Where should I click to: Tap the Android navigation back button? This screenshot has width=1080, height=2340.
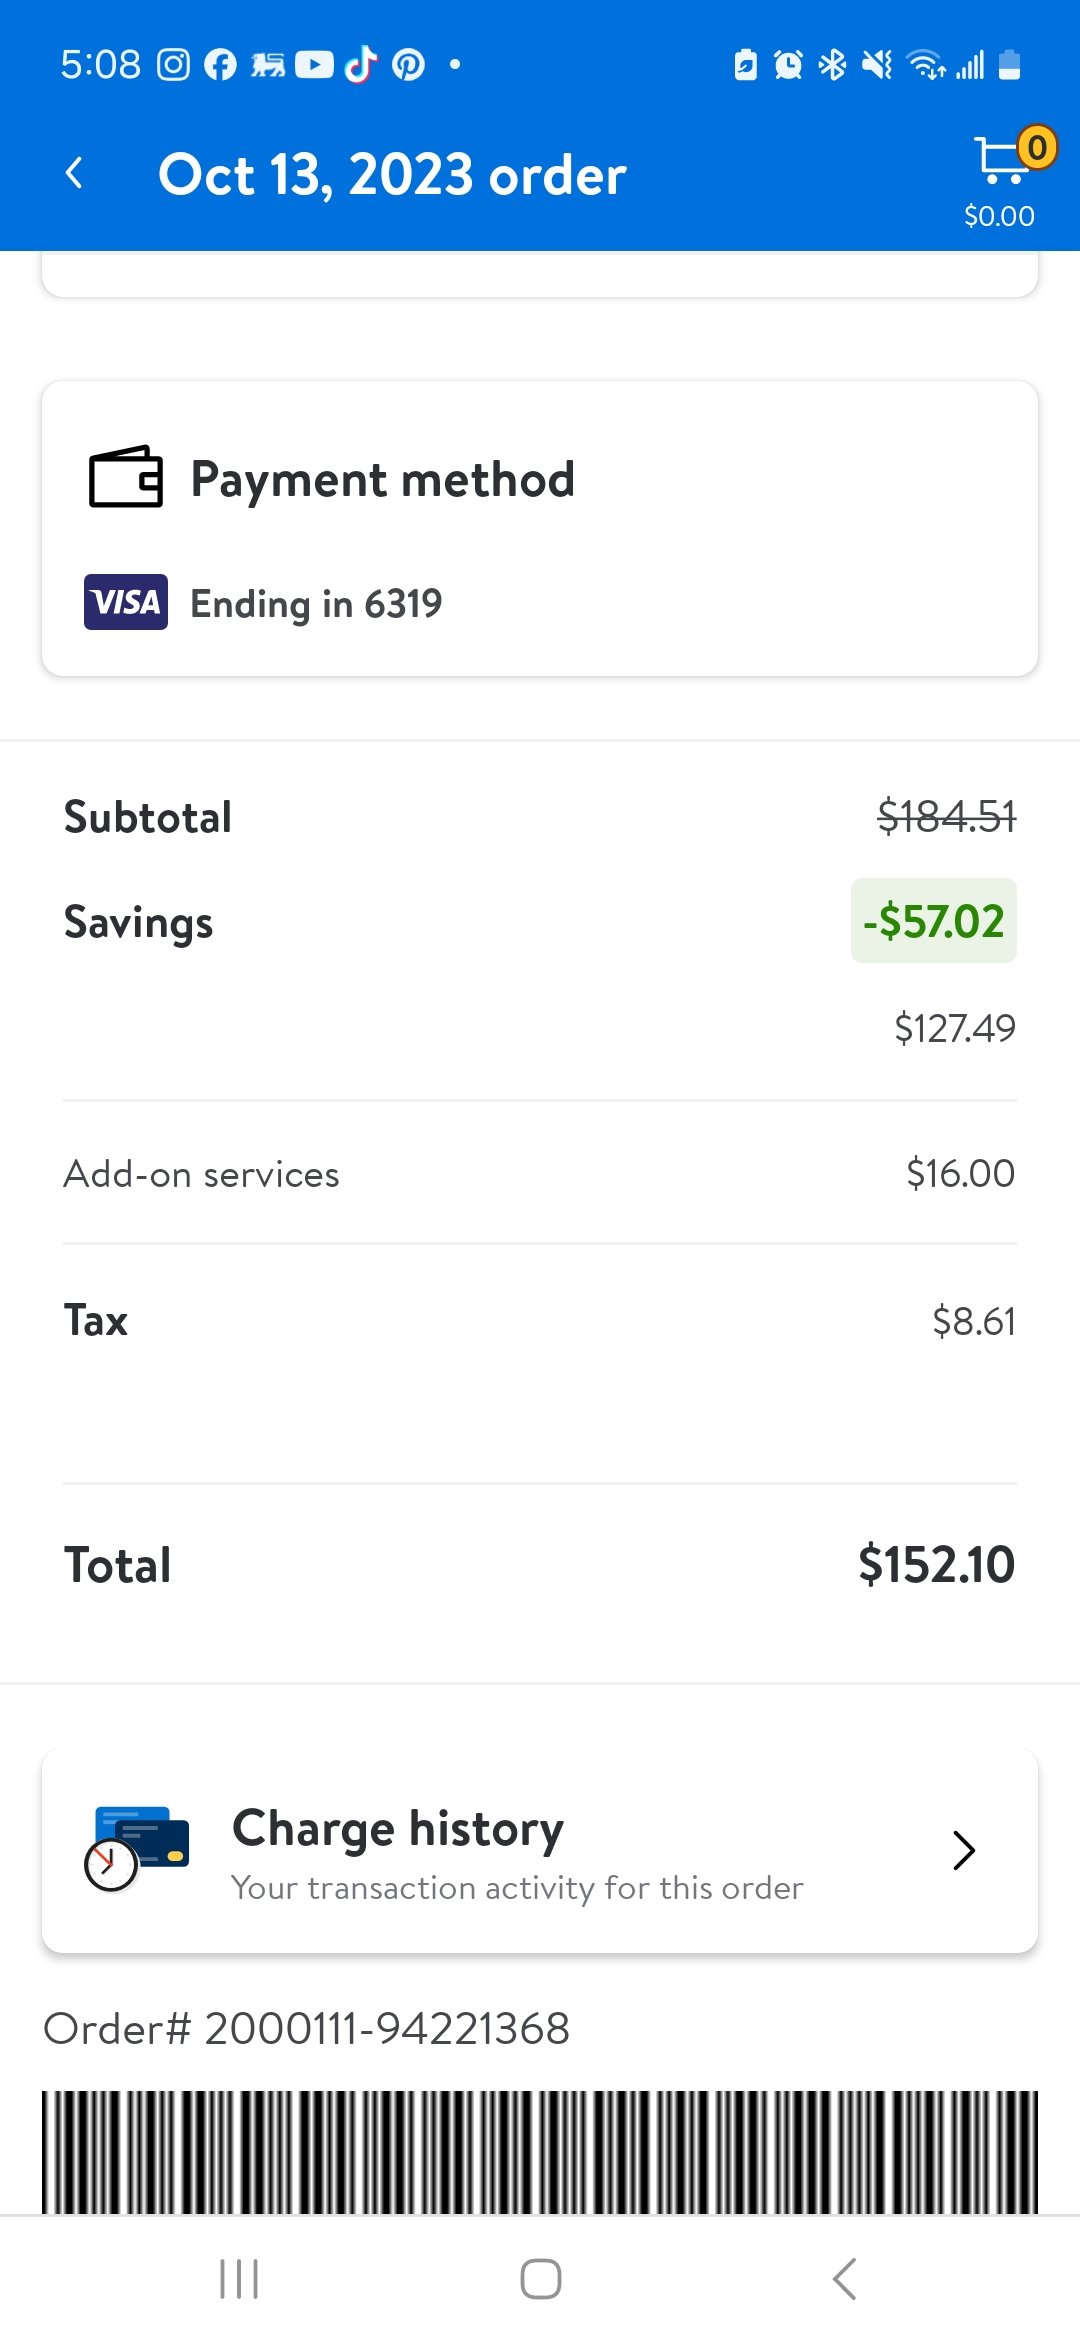click(845, 2280)
